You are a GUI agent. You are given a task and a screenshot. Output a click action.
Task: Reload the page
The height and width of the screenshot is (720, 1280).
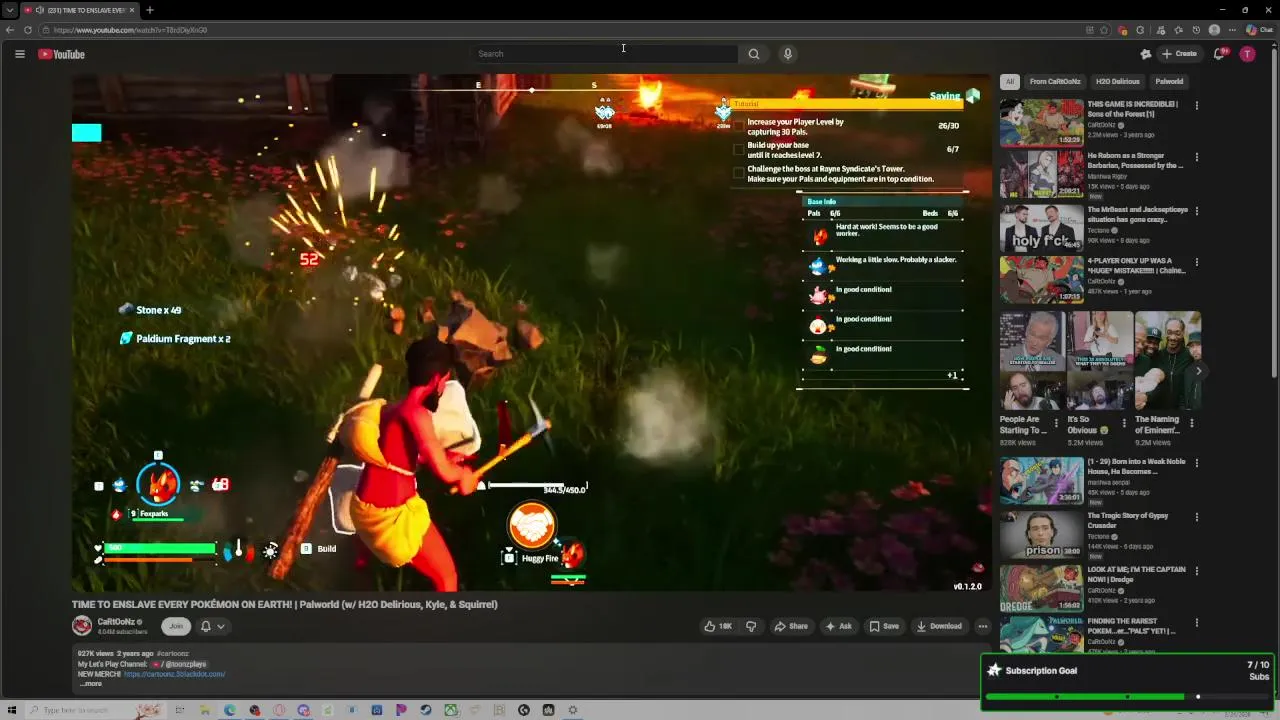point(28,30)
